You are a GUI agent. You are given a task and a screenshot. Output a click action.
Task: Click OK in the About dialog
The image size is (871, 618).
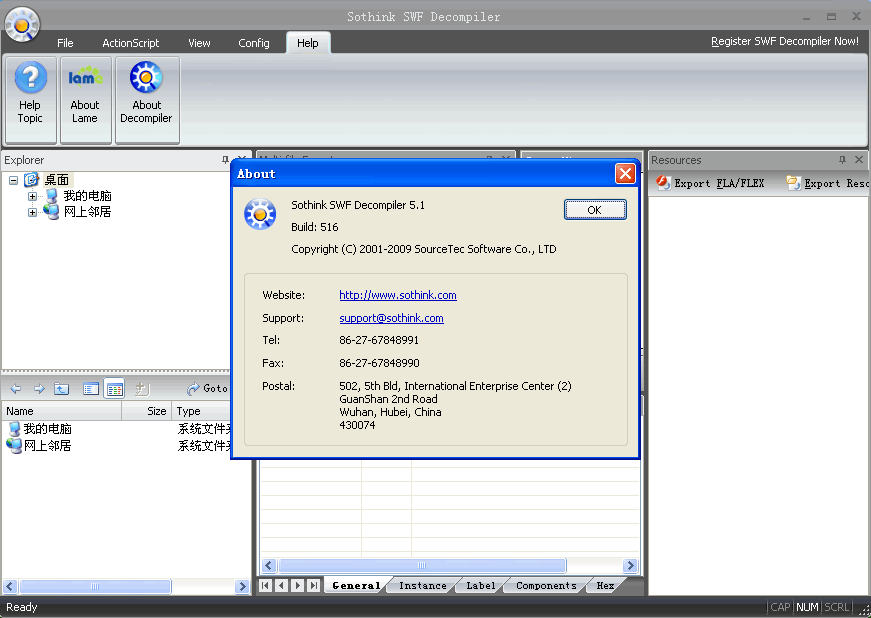pos(595,210)
